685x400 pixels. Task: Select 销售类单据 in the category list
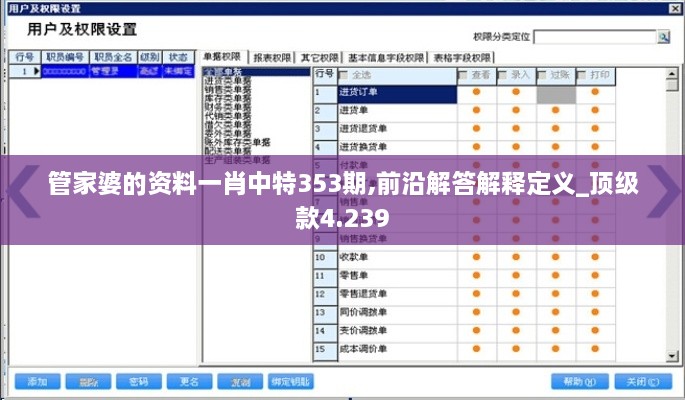point(228,90)
